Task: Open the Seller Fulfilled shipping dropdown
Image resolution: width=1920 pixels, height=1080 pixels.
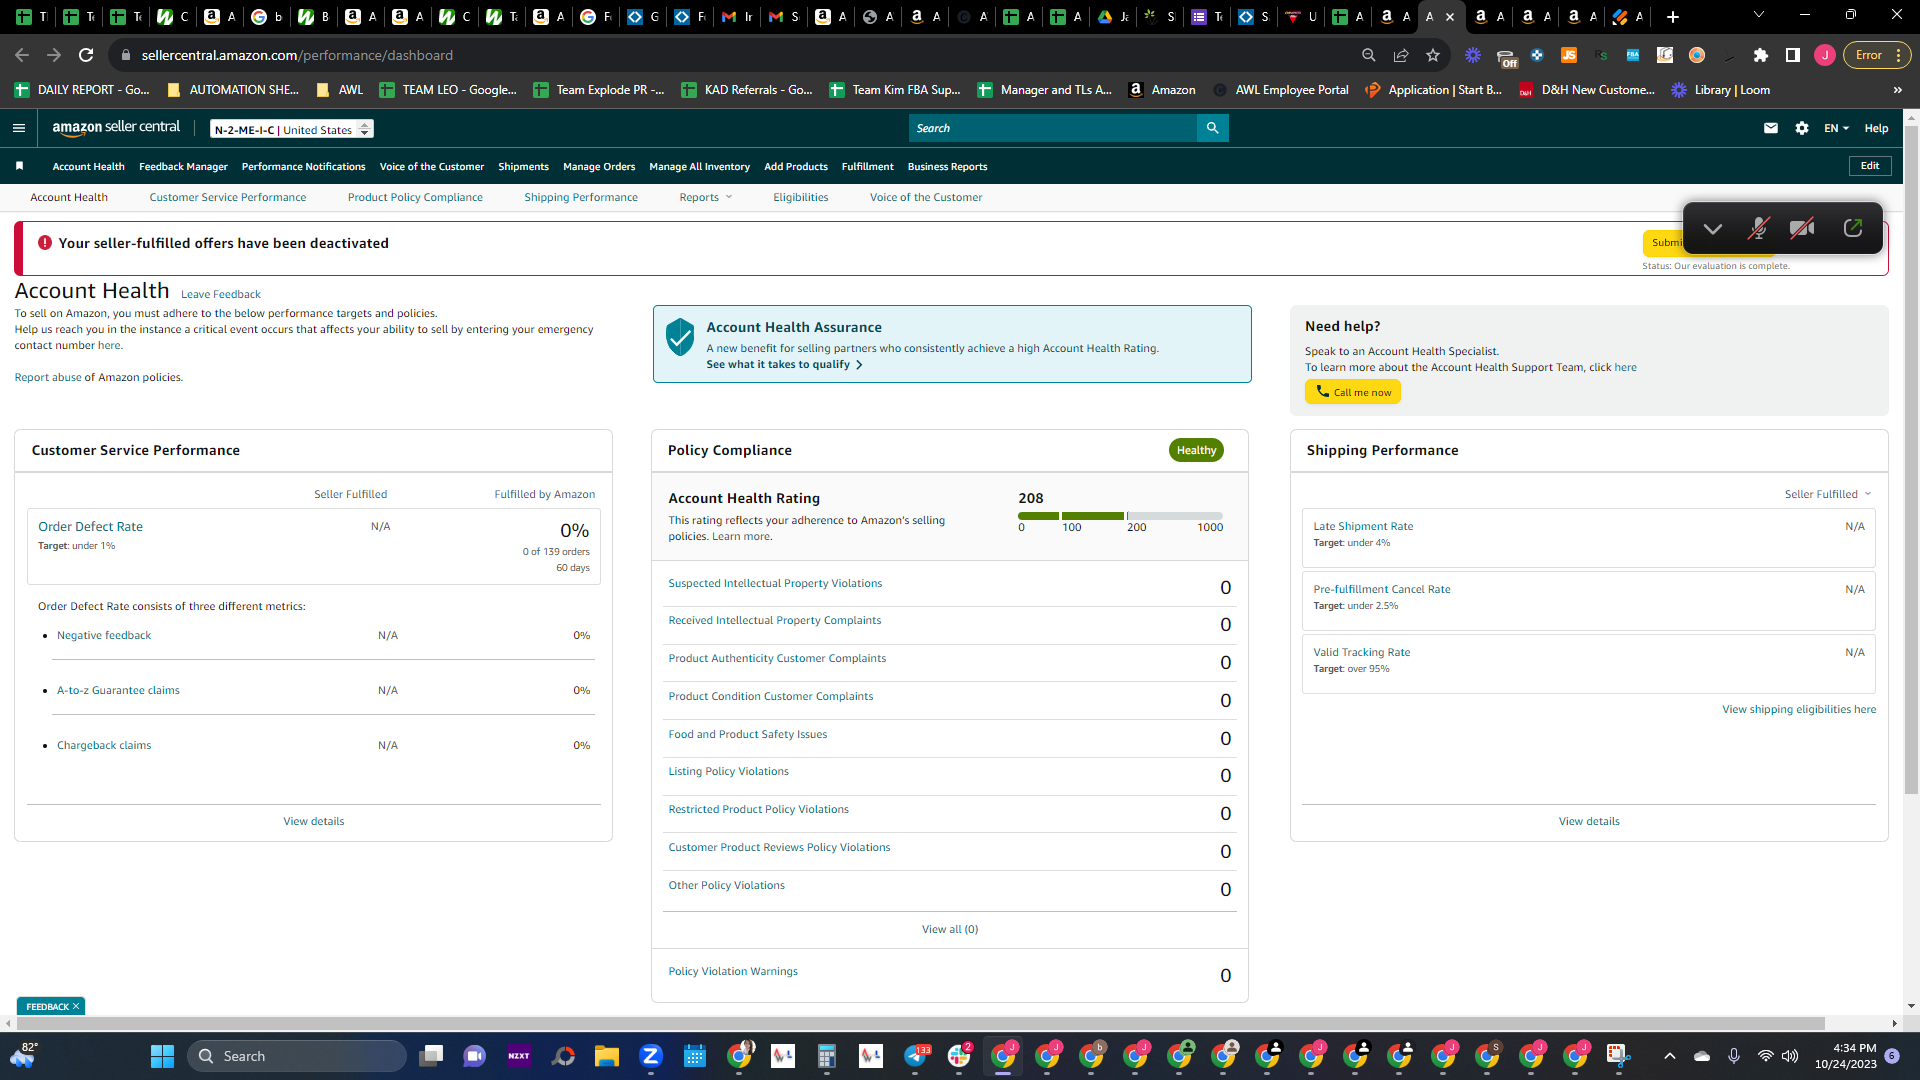Action: point(1828,494)
